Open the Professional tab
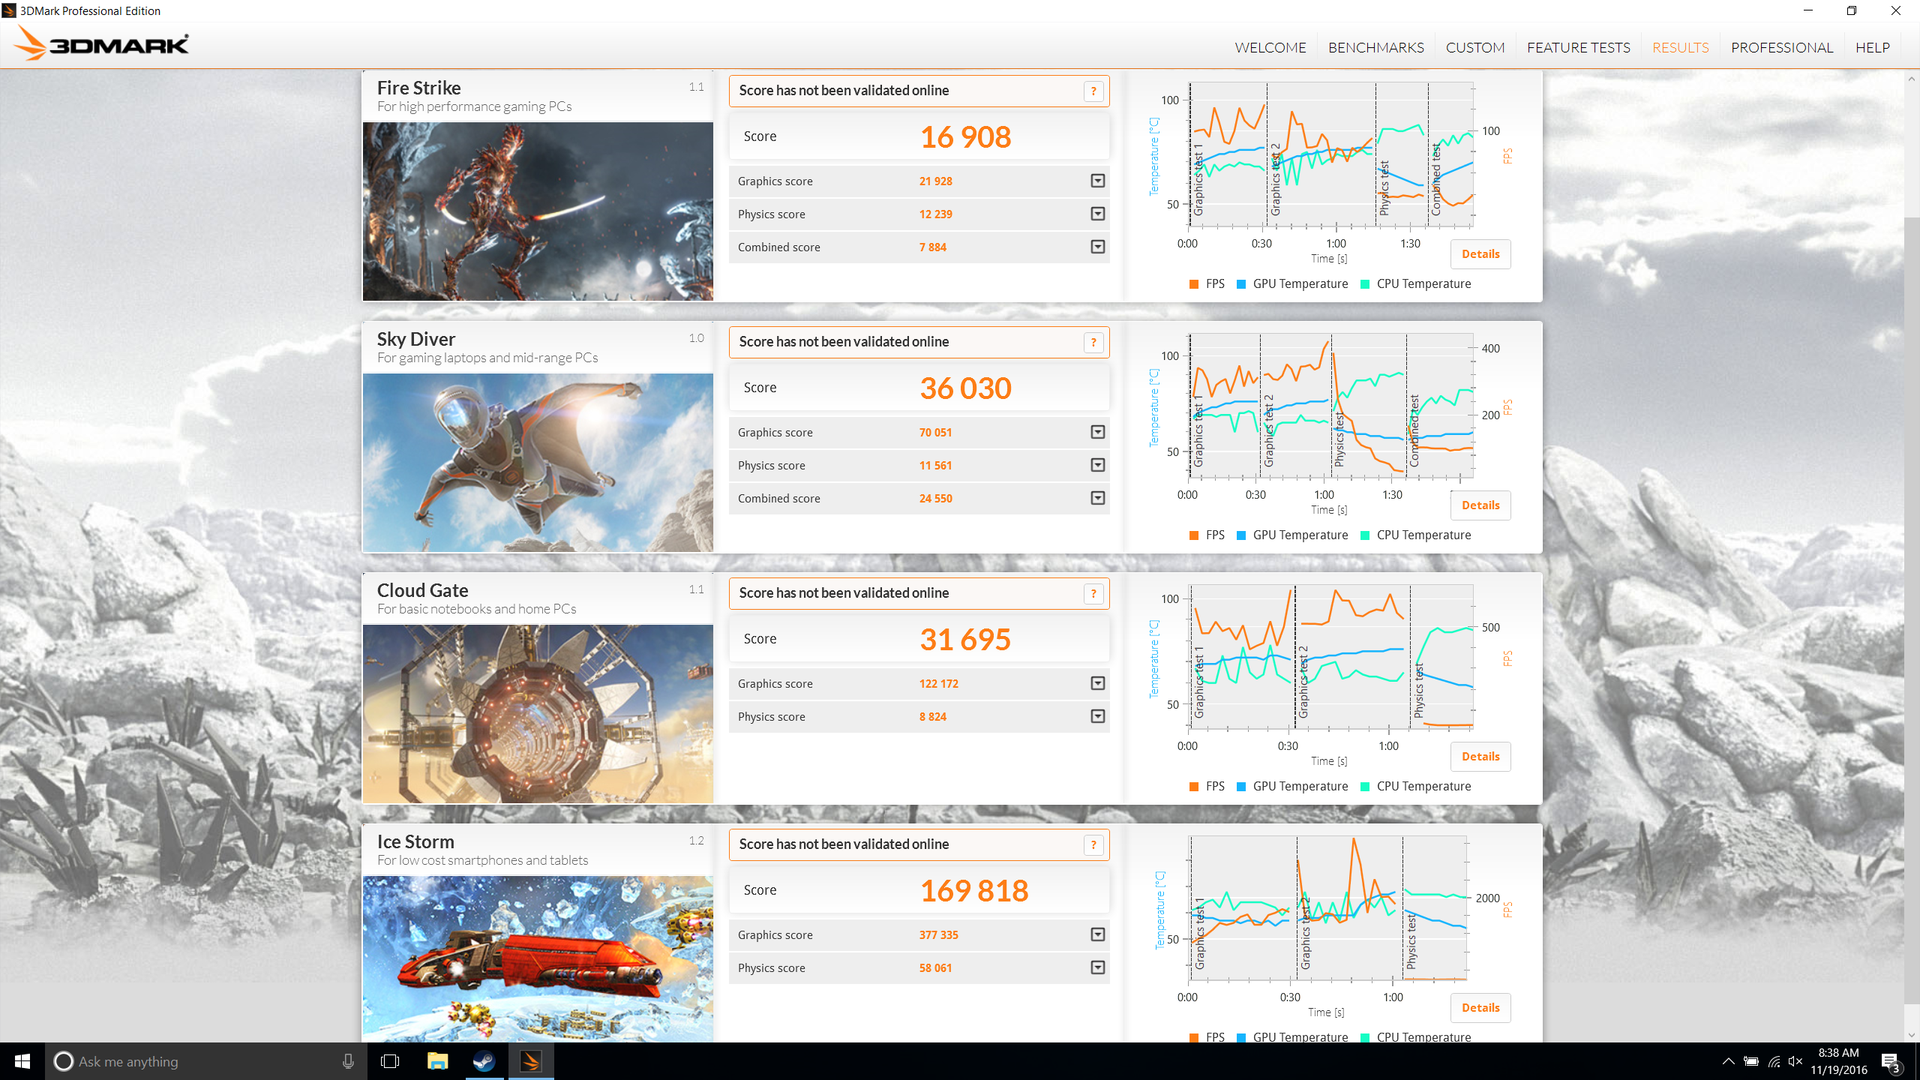This screenshot has height=1080, width=1920. [1782, 48]
